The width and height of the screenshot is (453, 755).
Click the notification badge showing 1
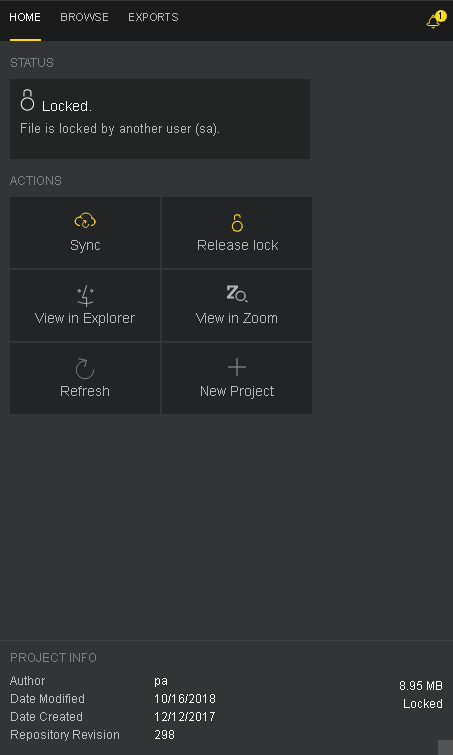(x=440, y=16)
